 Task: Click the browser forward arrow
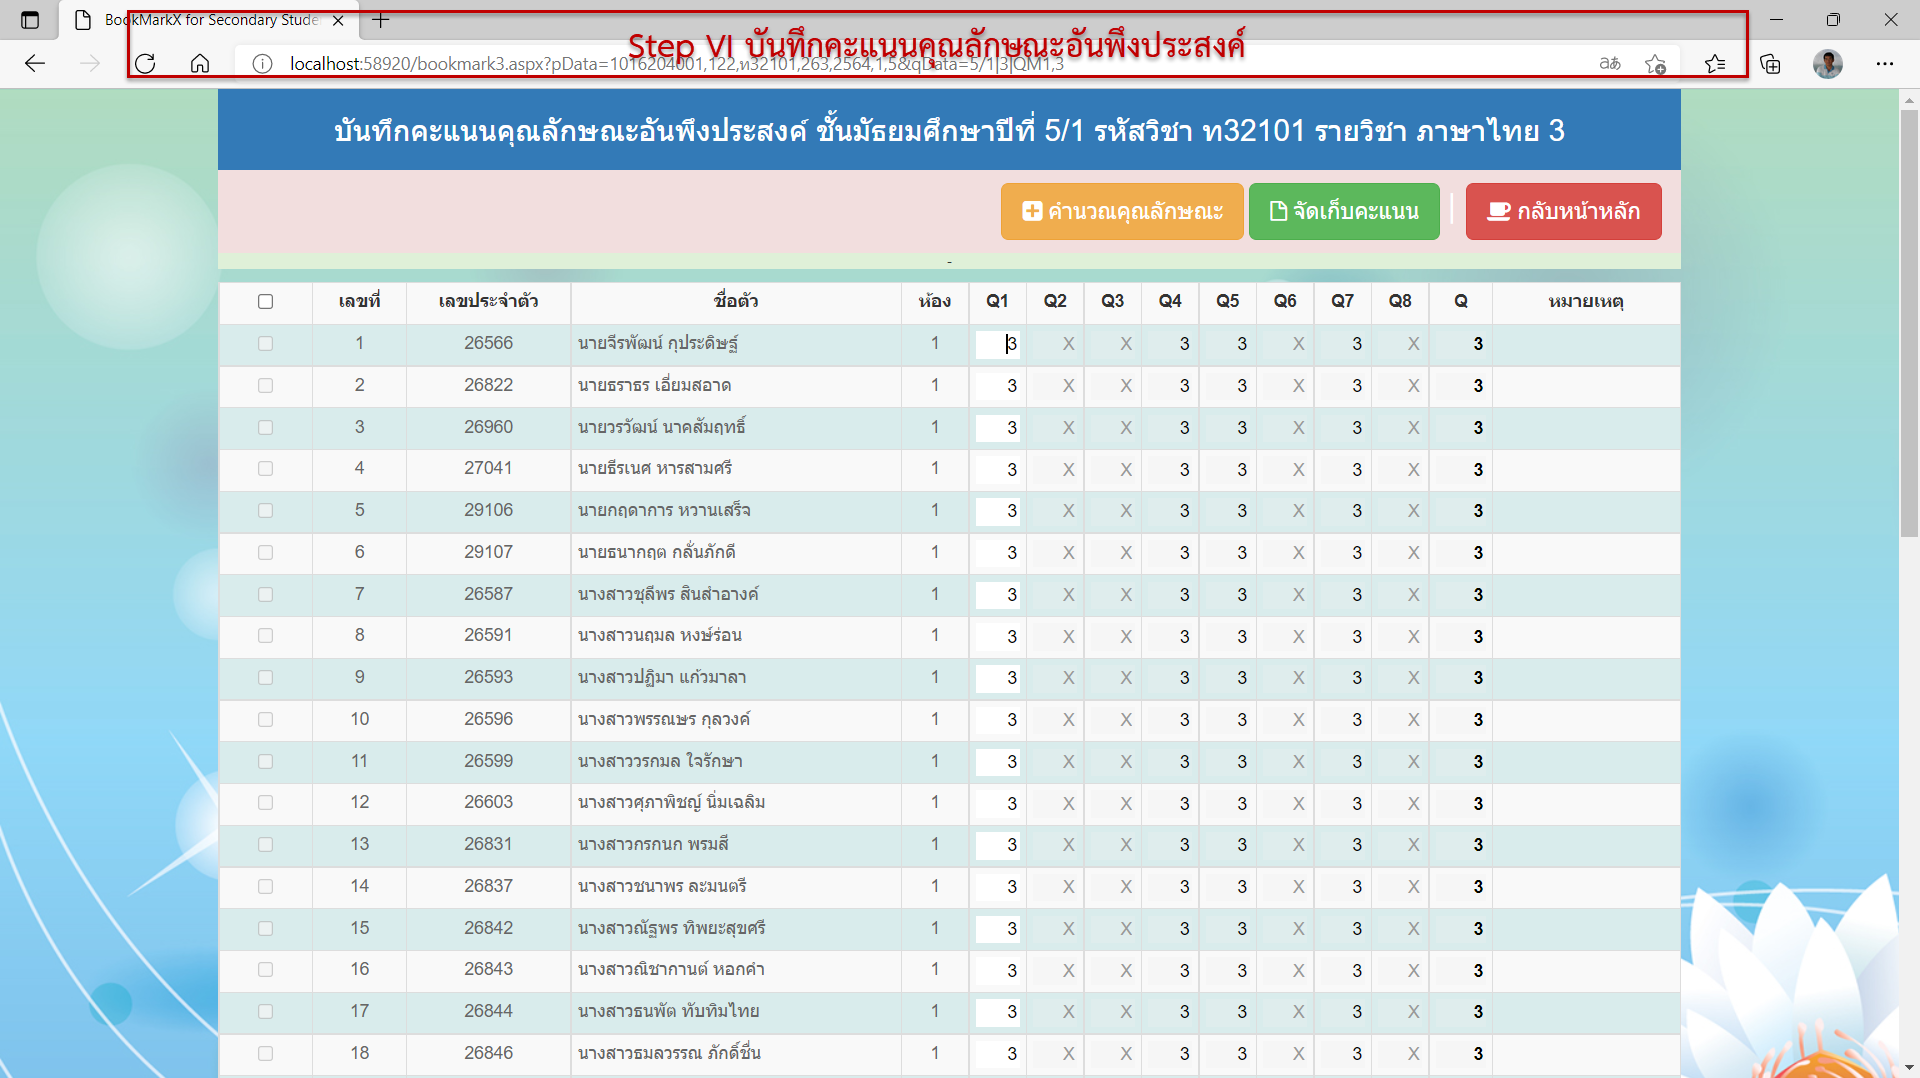click(90, 64)
